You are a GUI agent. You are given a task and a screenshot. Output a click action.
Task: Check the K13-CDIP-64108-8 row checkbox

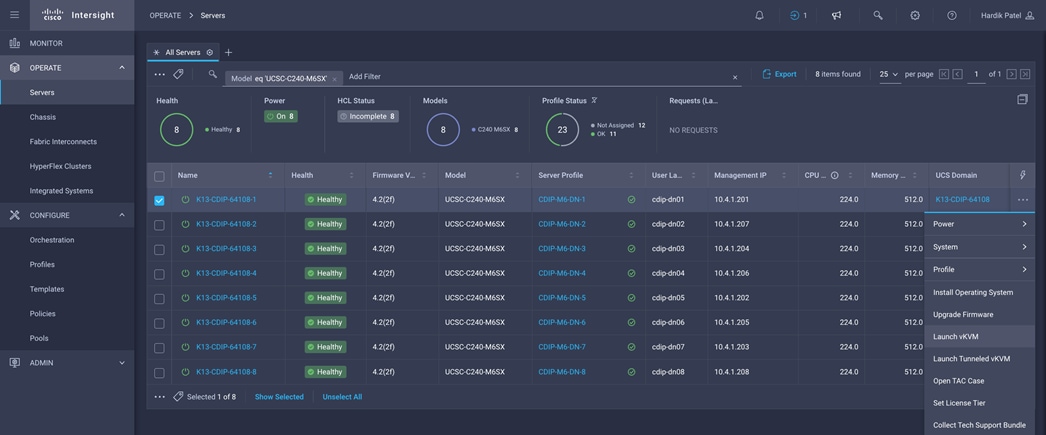click(159, 372)
